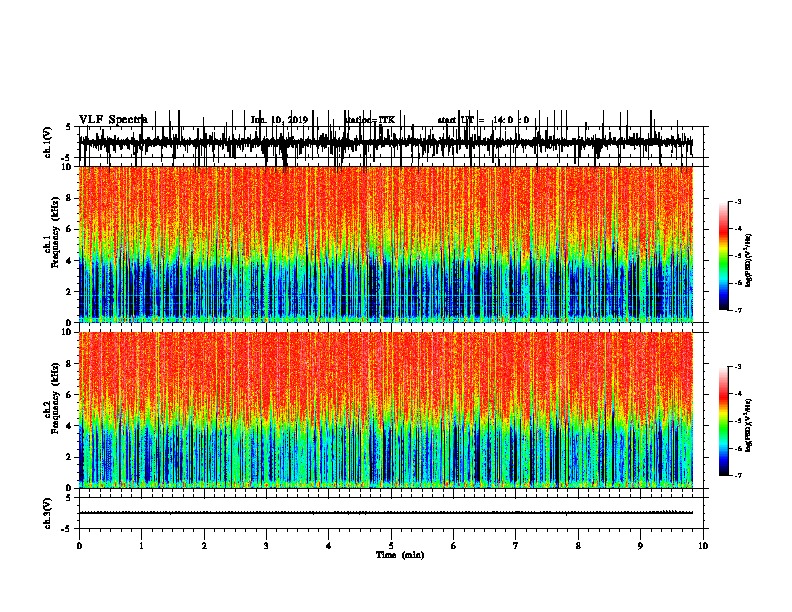Click time-axis tick label "1"
This screenshot has height=612, width=792.
(x=141, y=546)
